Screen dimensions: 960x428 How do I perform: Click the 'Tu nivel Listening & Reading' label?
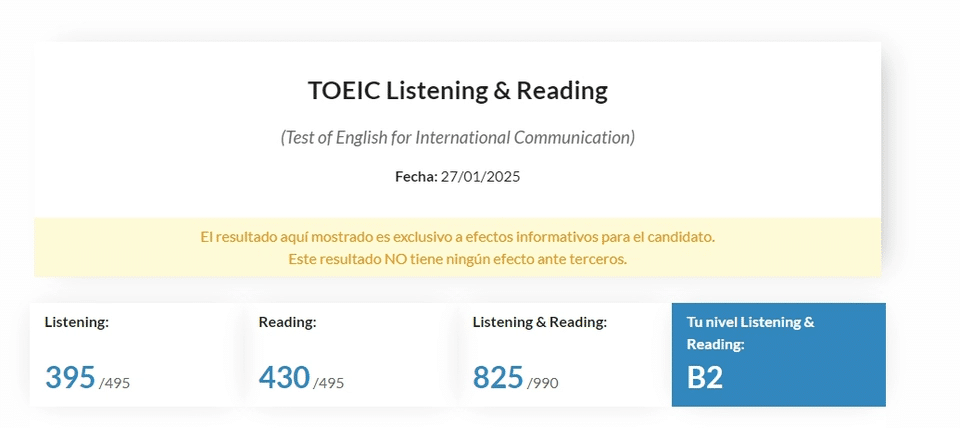click(x=751, y=333)
